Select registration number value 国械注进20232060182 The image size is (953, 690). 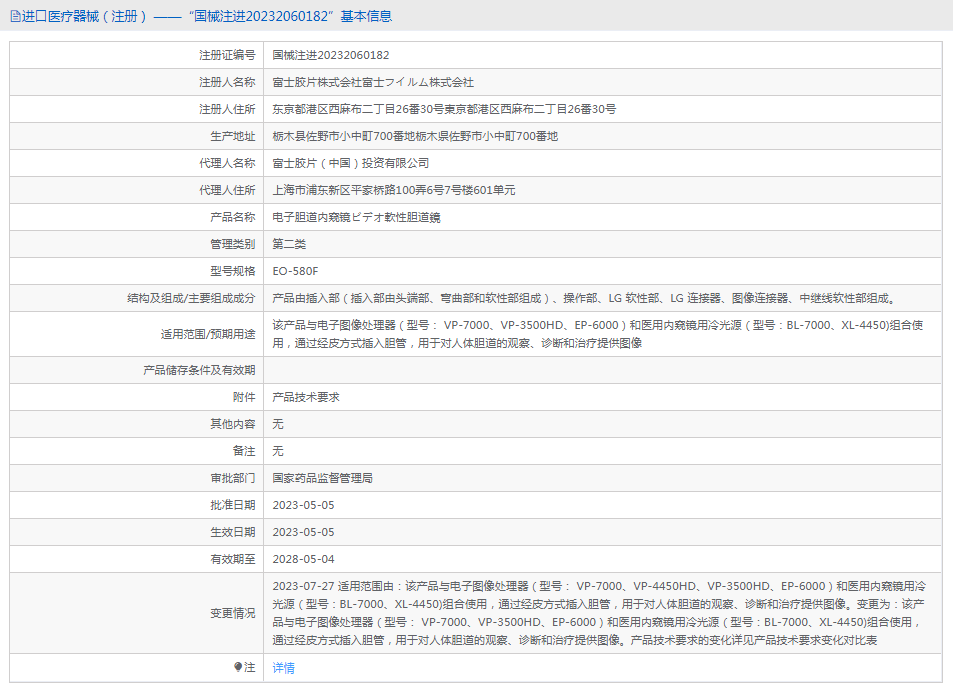click(331, 55)
